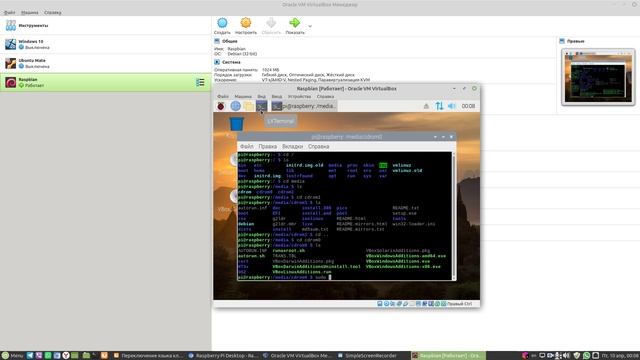Click the Создать (New) VM toolbar icon
Viewport: 640px width, 360px height.
click(x=222, y=26)
